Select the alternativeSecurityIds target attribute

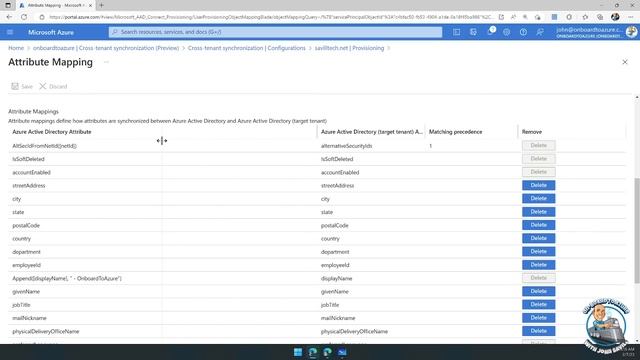[x=347, y=146]
